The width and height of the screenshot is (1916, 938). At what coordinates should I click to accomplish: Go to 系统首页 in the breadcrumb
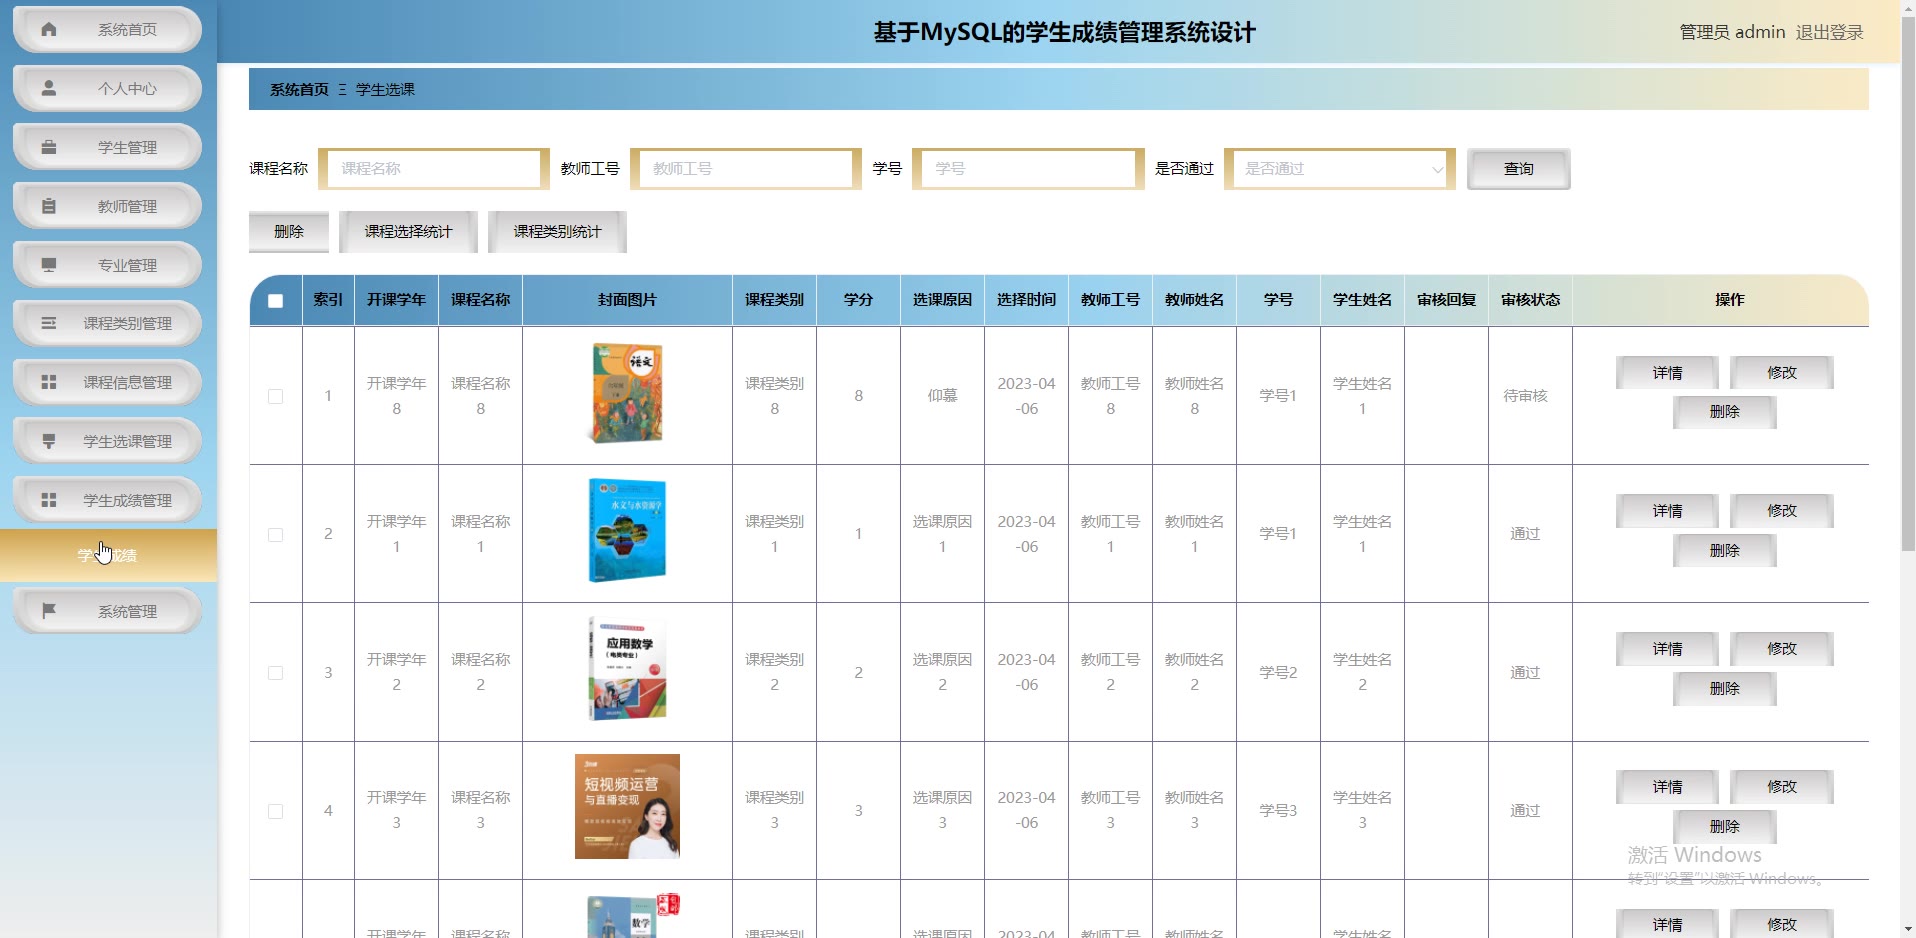[x=299, y=90]
